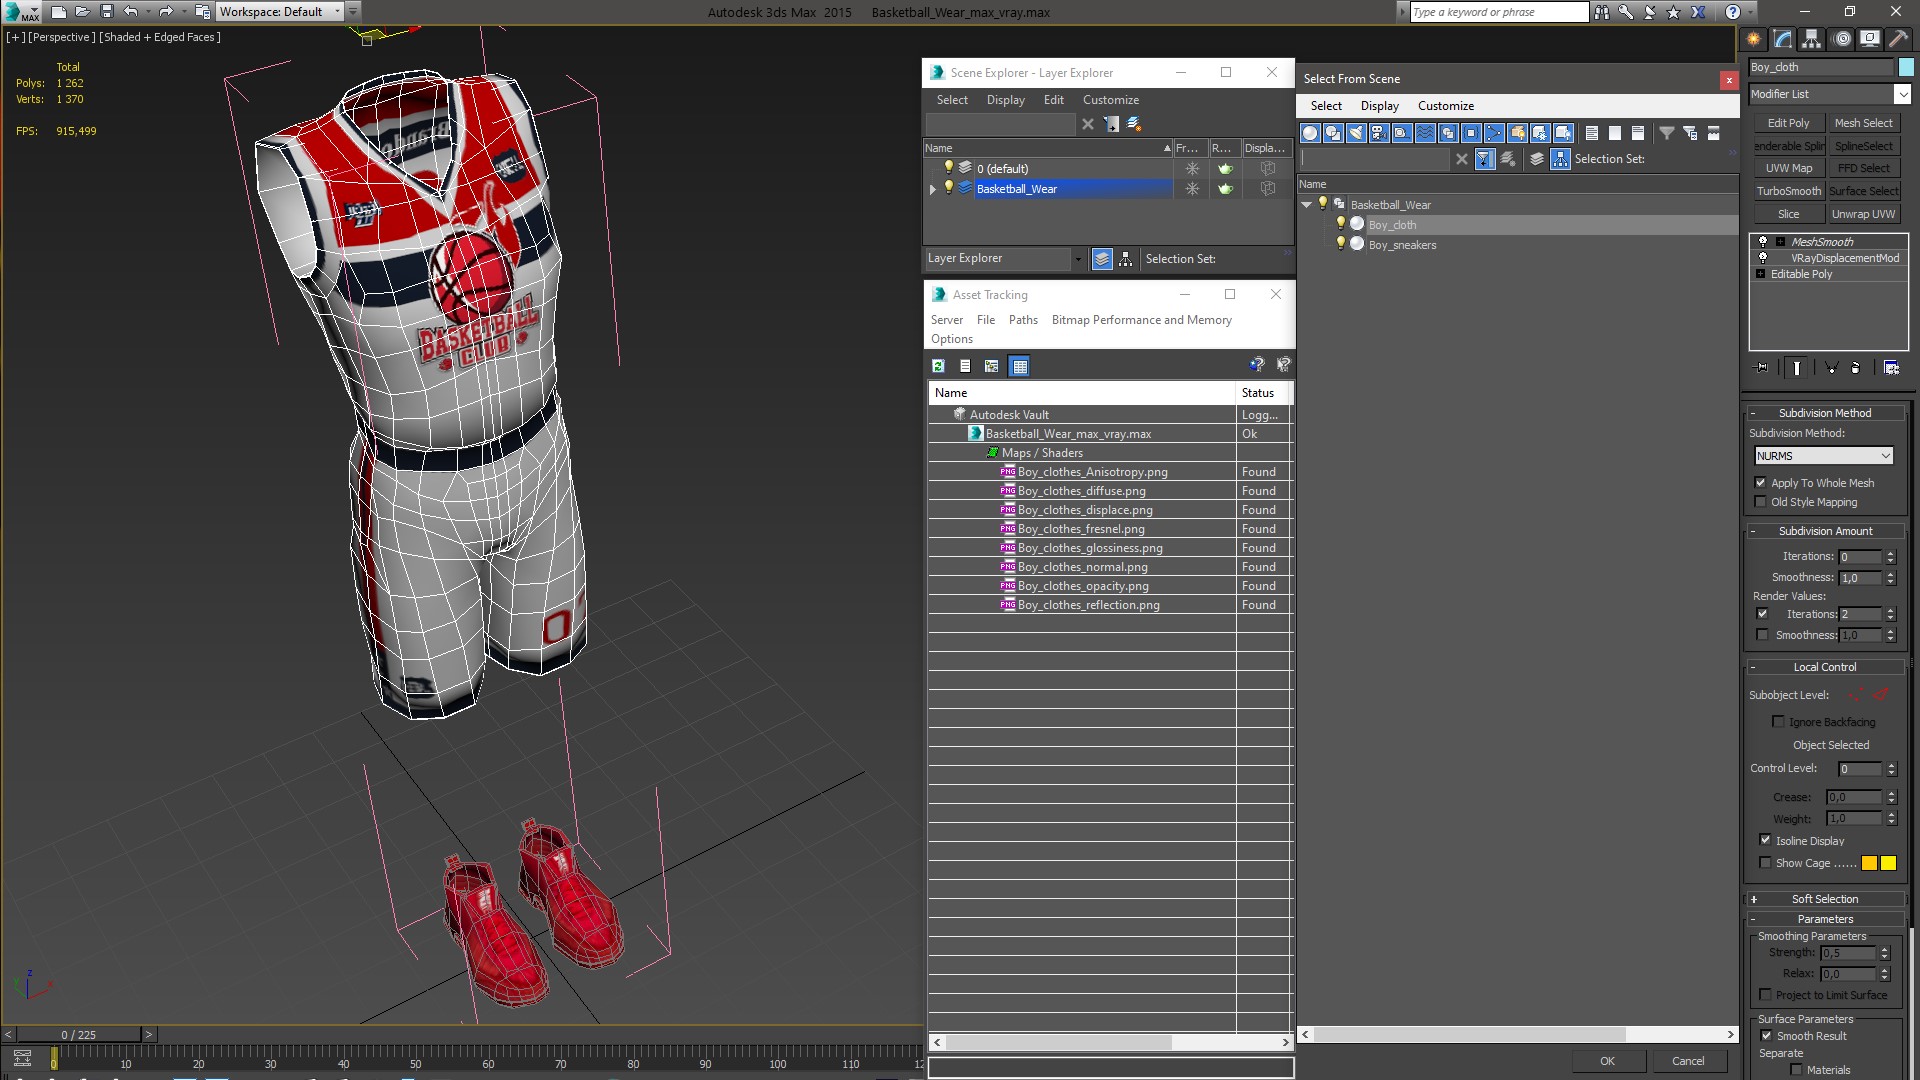Toggle MeshSmooth modifier lightbulb in stack
This screenshot has width=1920, height=1080.
coord(1763,242)
